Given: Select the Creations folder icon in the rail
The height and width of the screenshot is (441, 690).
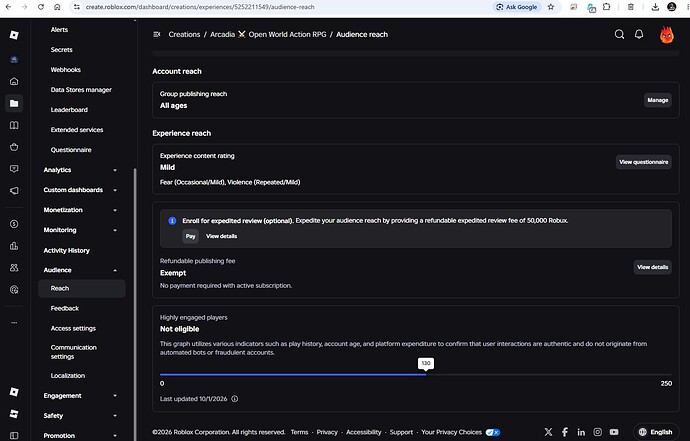Looking at the screenshot, I should (x=14, y=103).
